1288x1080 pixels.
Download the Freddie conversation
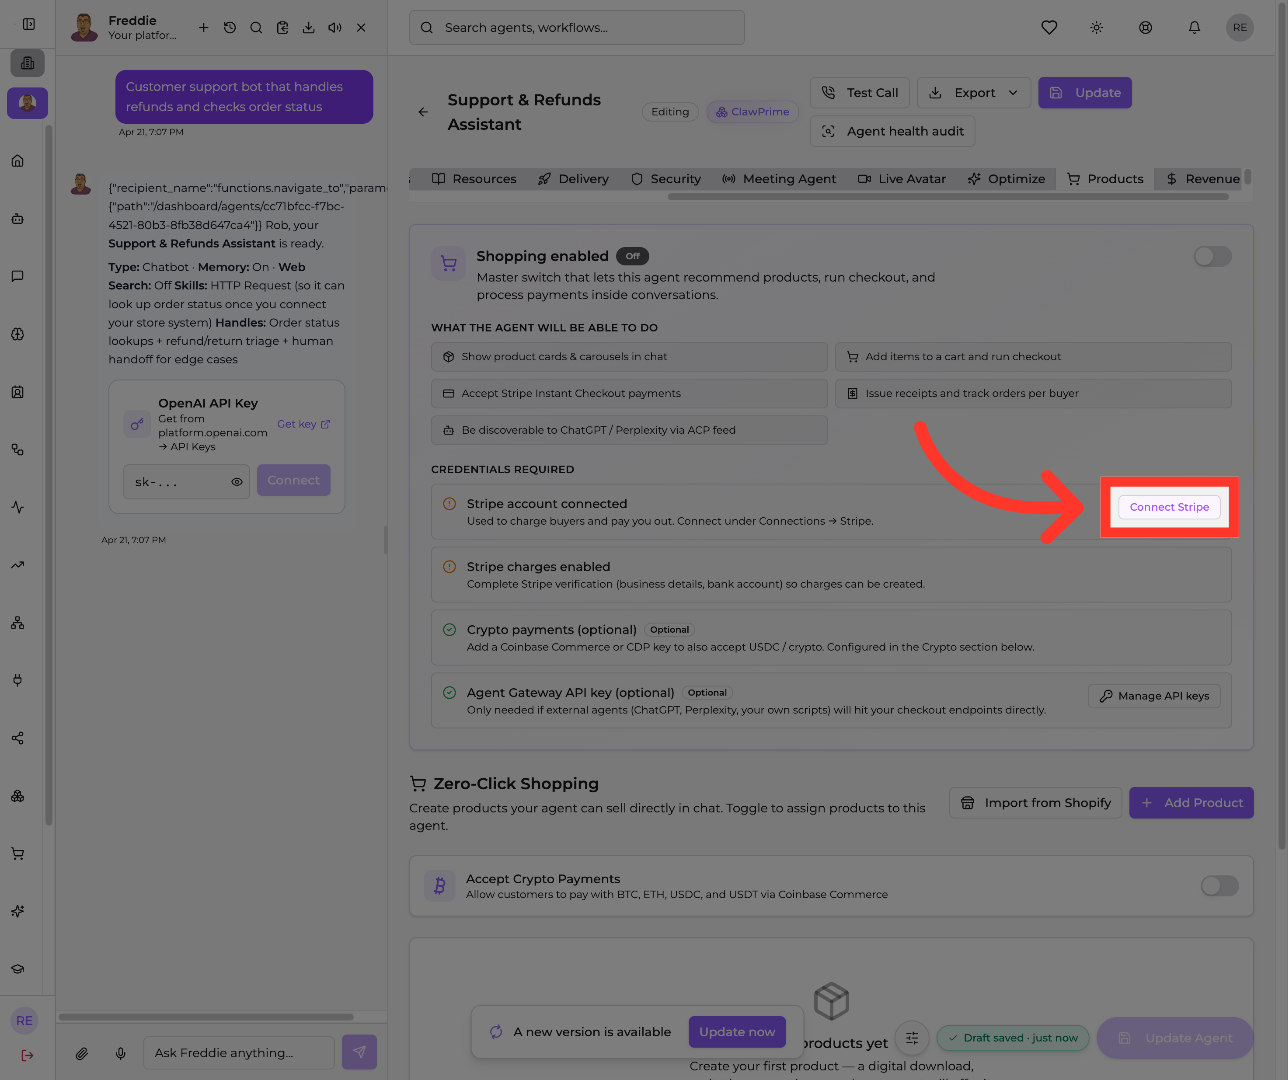coord(309,28)
